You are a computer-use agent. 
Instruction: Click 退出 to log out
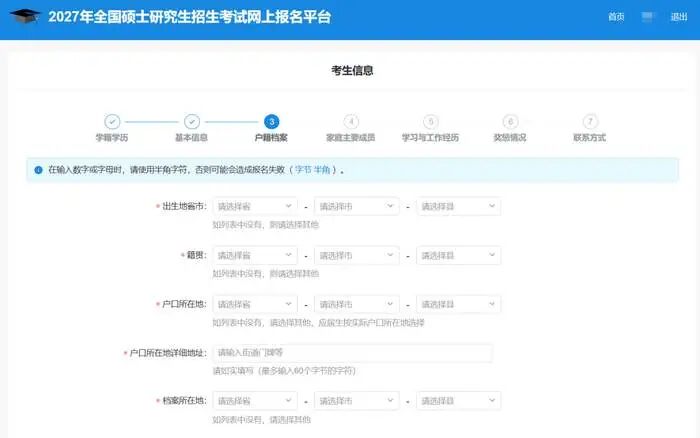pyautogui.click(x=679, y=17)
